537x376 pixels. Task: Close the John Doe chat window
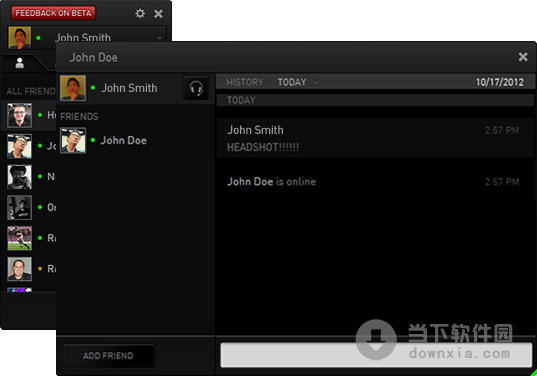[x=523, y=57]
